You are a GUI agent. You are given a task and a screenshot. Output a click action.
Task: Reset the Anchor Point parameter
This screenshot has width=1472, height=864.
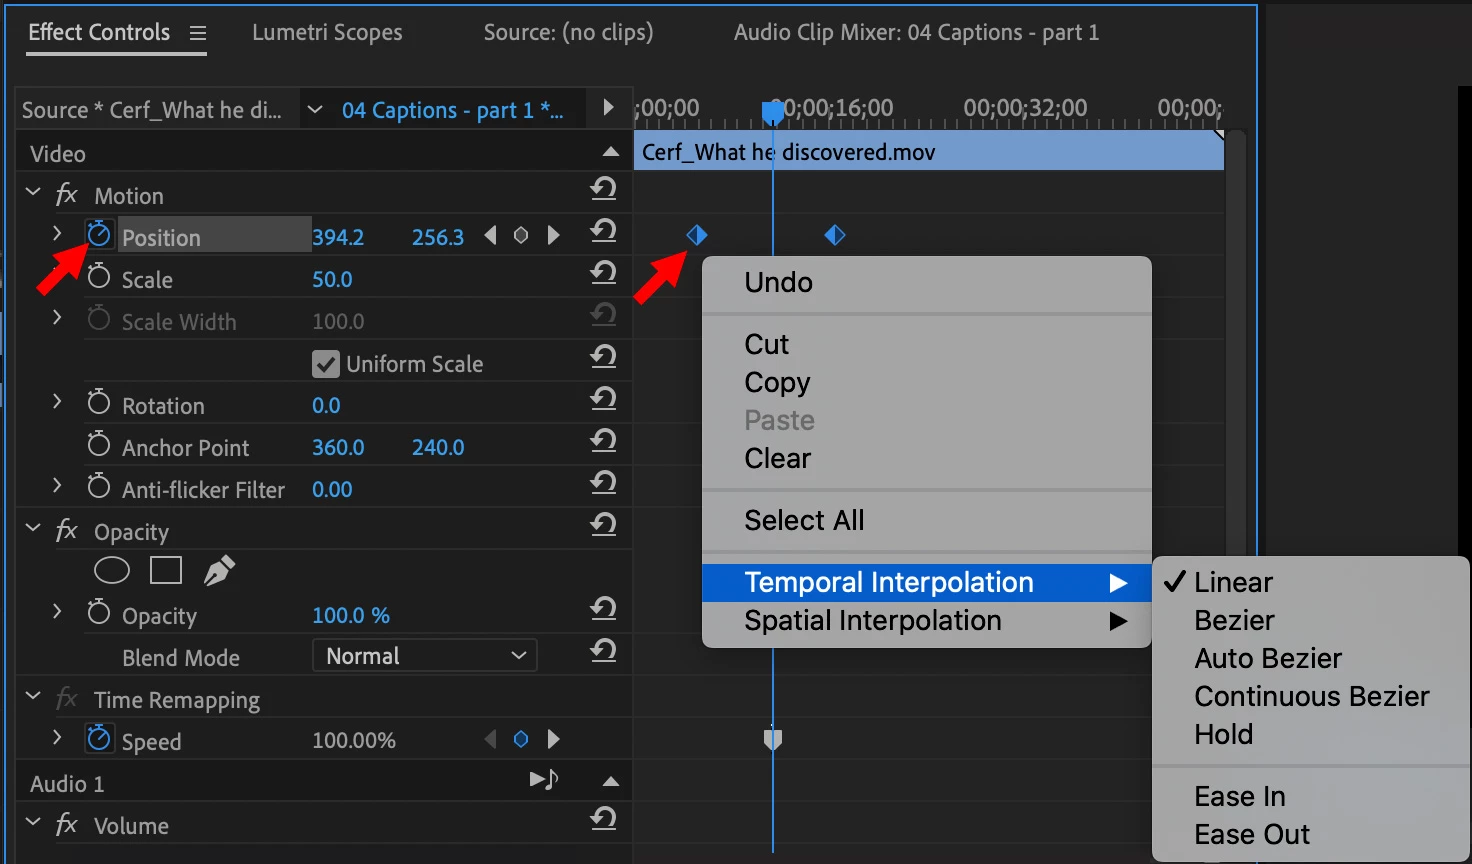603,441
